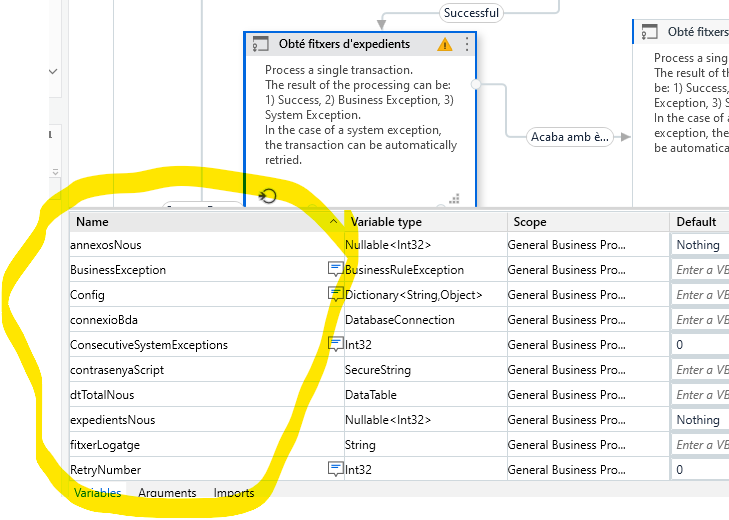Open the annotation icon for Config variable
This screenshot has height=520, width=729.
pos(335,294)
